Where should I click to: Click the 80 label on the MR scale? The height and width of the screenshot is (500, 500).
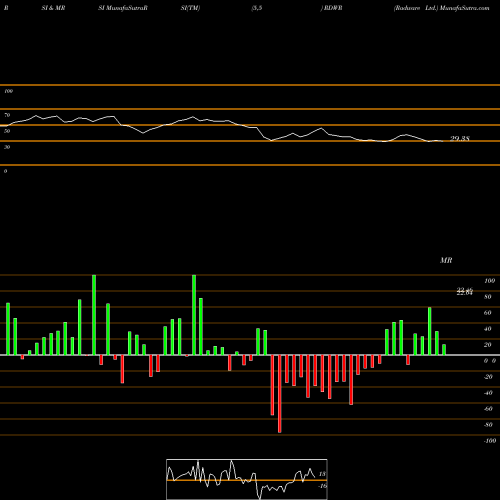(487, 297)
